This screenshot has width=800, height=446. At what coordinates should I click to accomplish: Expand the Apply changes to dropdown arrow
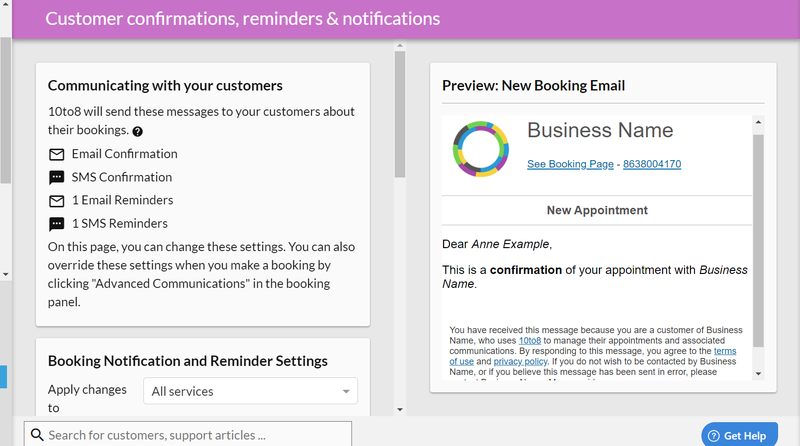pos(346,391)
